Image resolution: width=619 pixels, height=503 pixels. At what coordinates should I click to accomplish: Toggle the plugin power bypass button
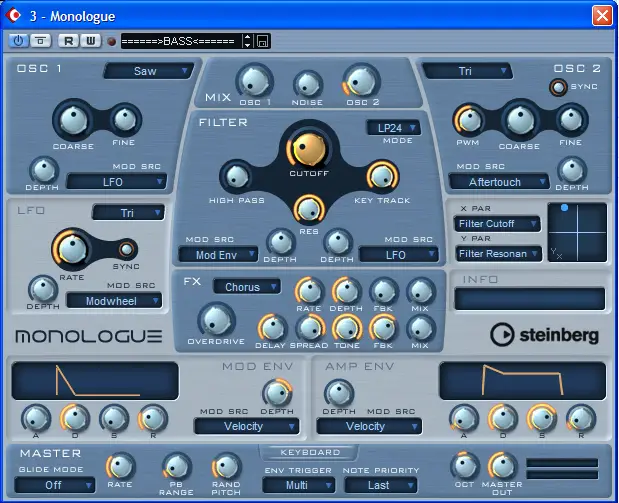[18, 41]
